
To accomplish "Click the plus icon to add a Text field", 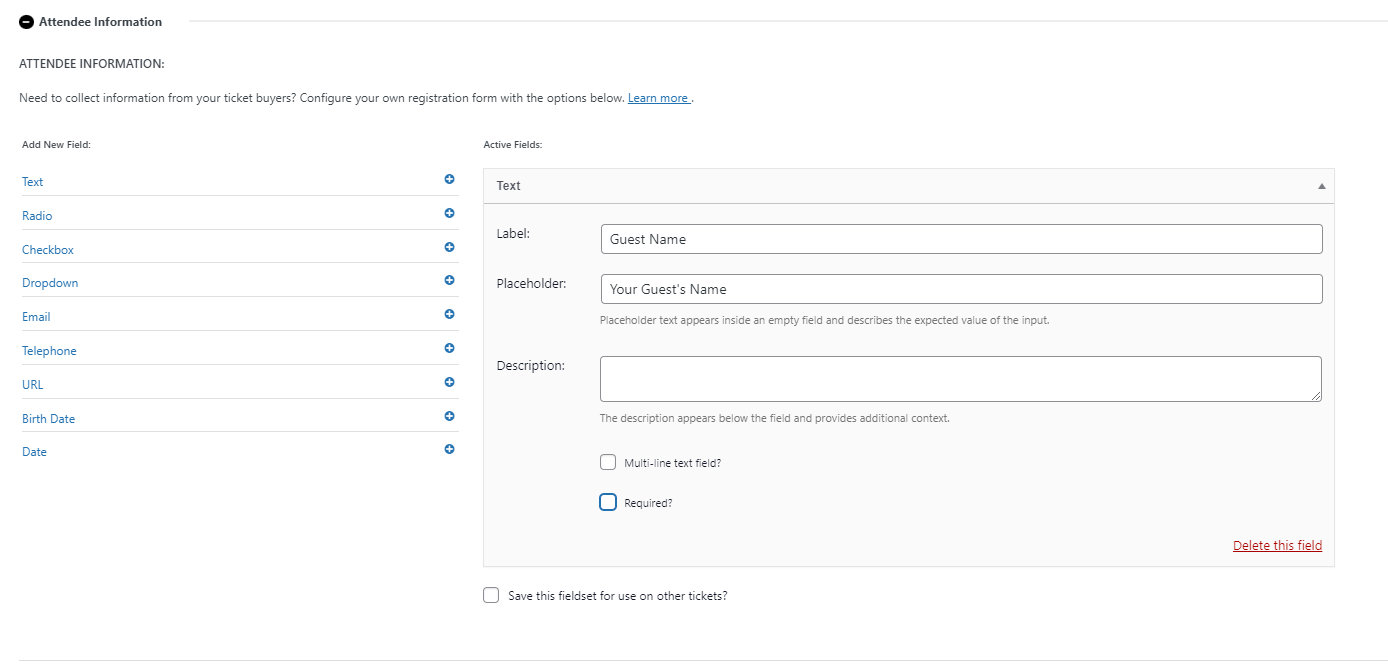I will point(449,179).
